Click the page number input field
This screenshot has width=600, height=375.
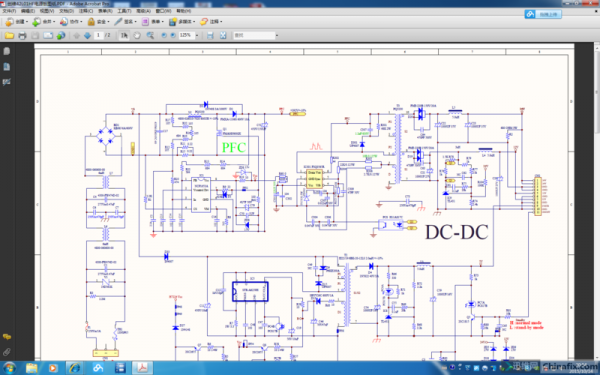(99, 35)
